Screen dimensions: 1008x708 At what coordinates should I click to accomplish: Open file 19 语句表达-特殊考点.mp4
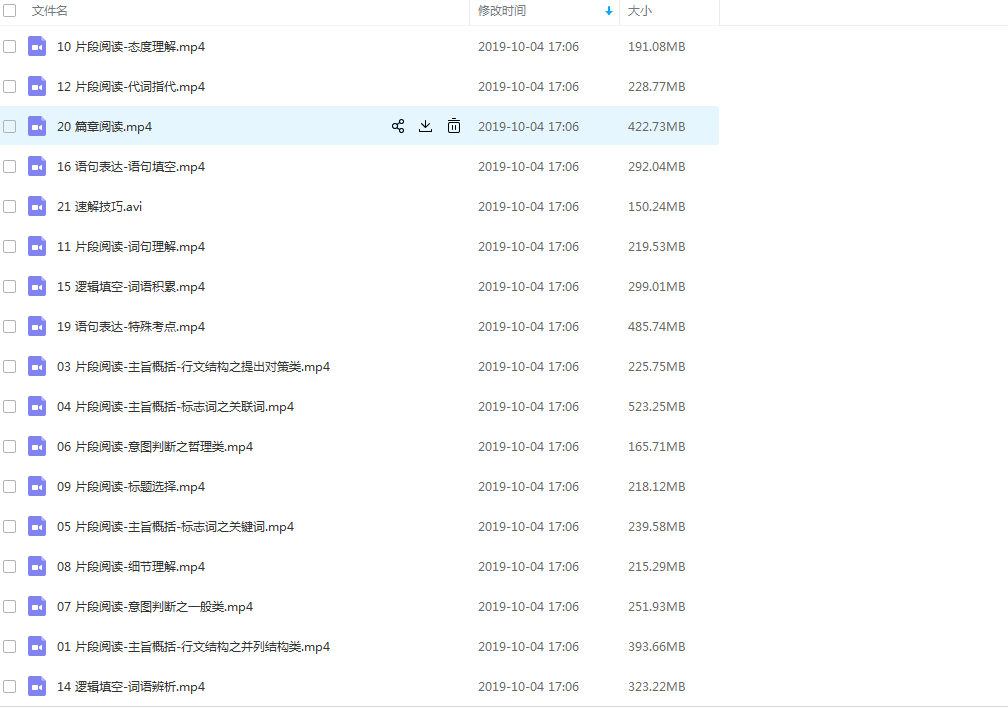(x=130, y=326)
